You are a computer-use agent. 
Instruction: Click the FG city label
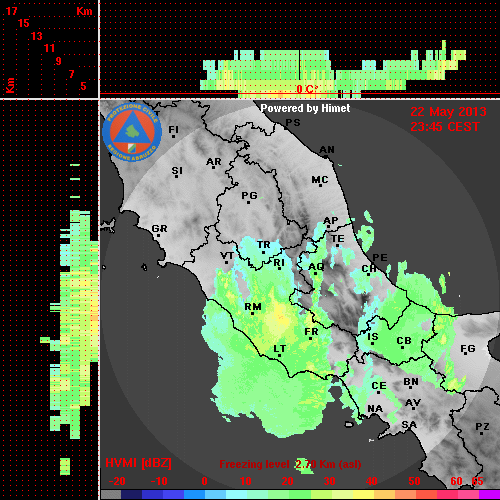click(468, 349)
